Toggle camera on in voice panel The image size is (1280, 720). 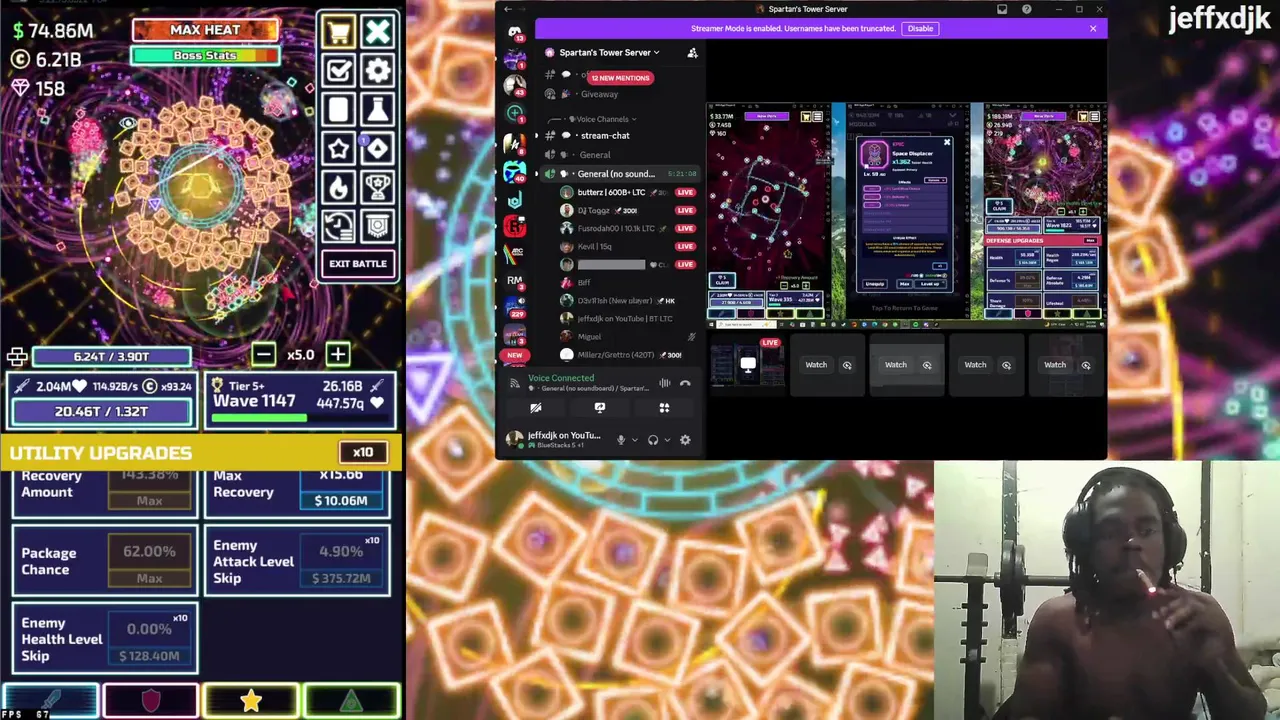pyautogui.click(x=536, y=408)
